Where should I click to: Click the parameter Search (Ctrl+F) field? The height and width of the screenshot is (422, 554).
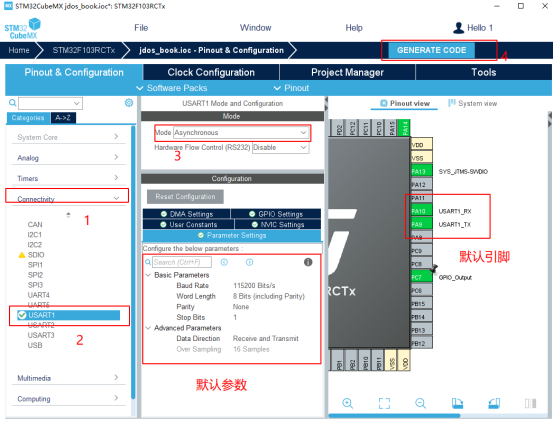182,262
